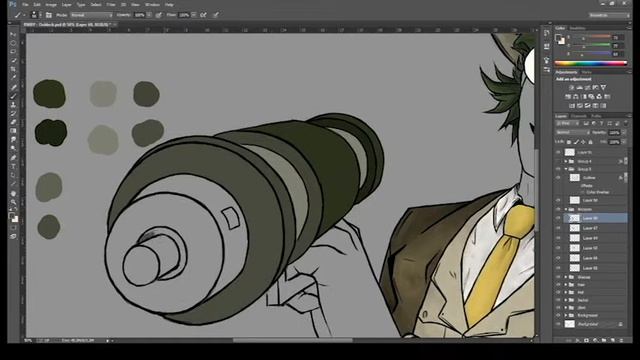The width and height of the screenshot is (640, 360).
Task: Create a new layer
Action: pos(613,340)
